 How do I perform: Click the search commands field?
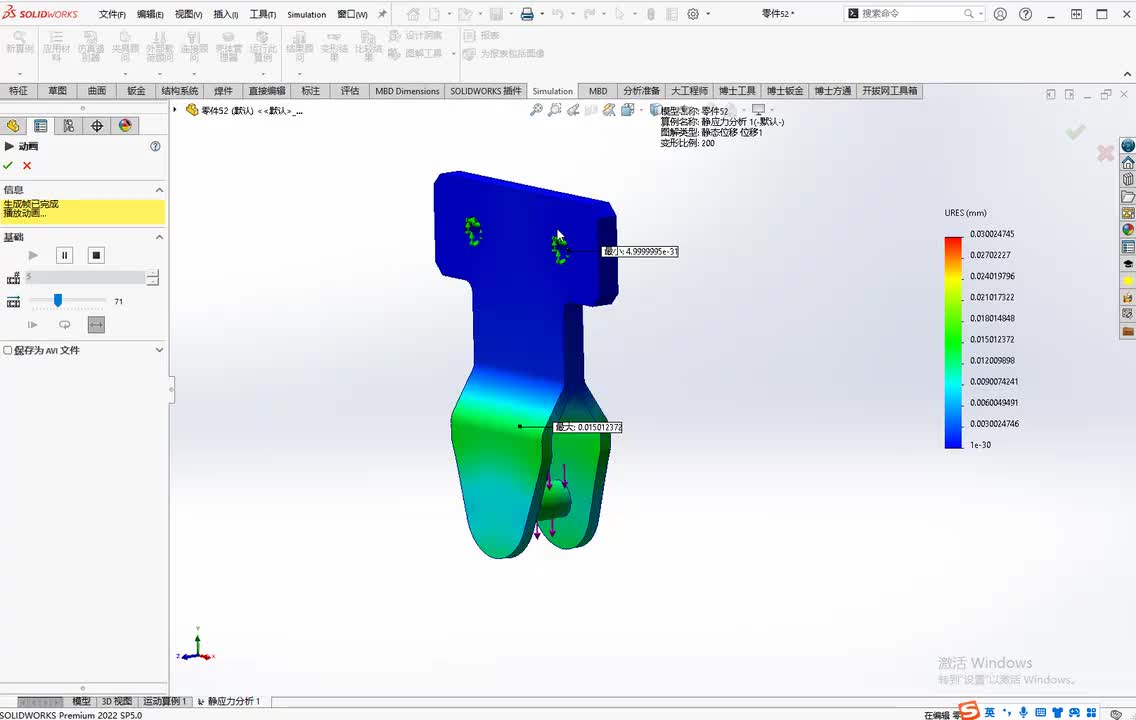(909, 14)
